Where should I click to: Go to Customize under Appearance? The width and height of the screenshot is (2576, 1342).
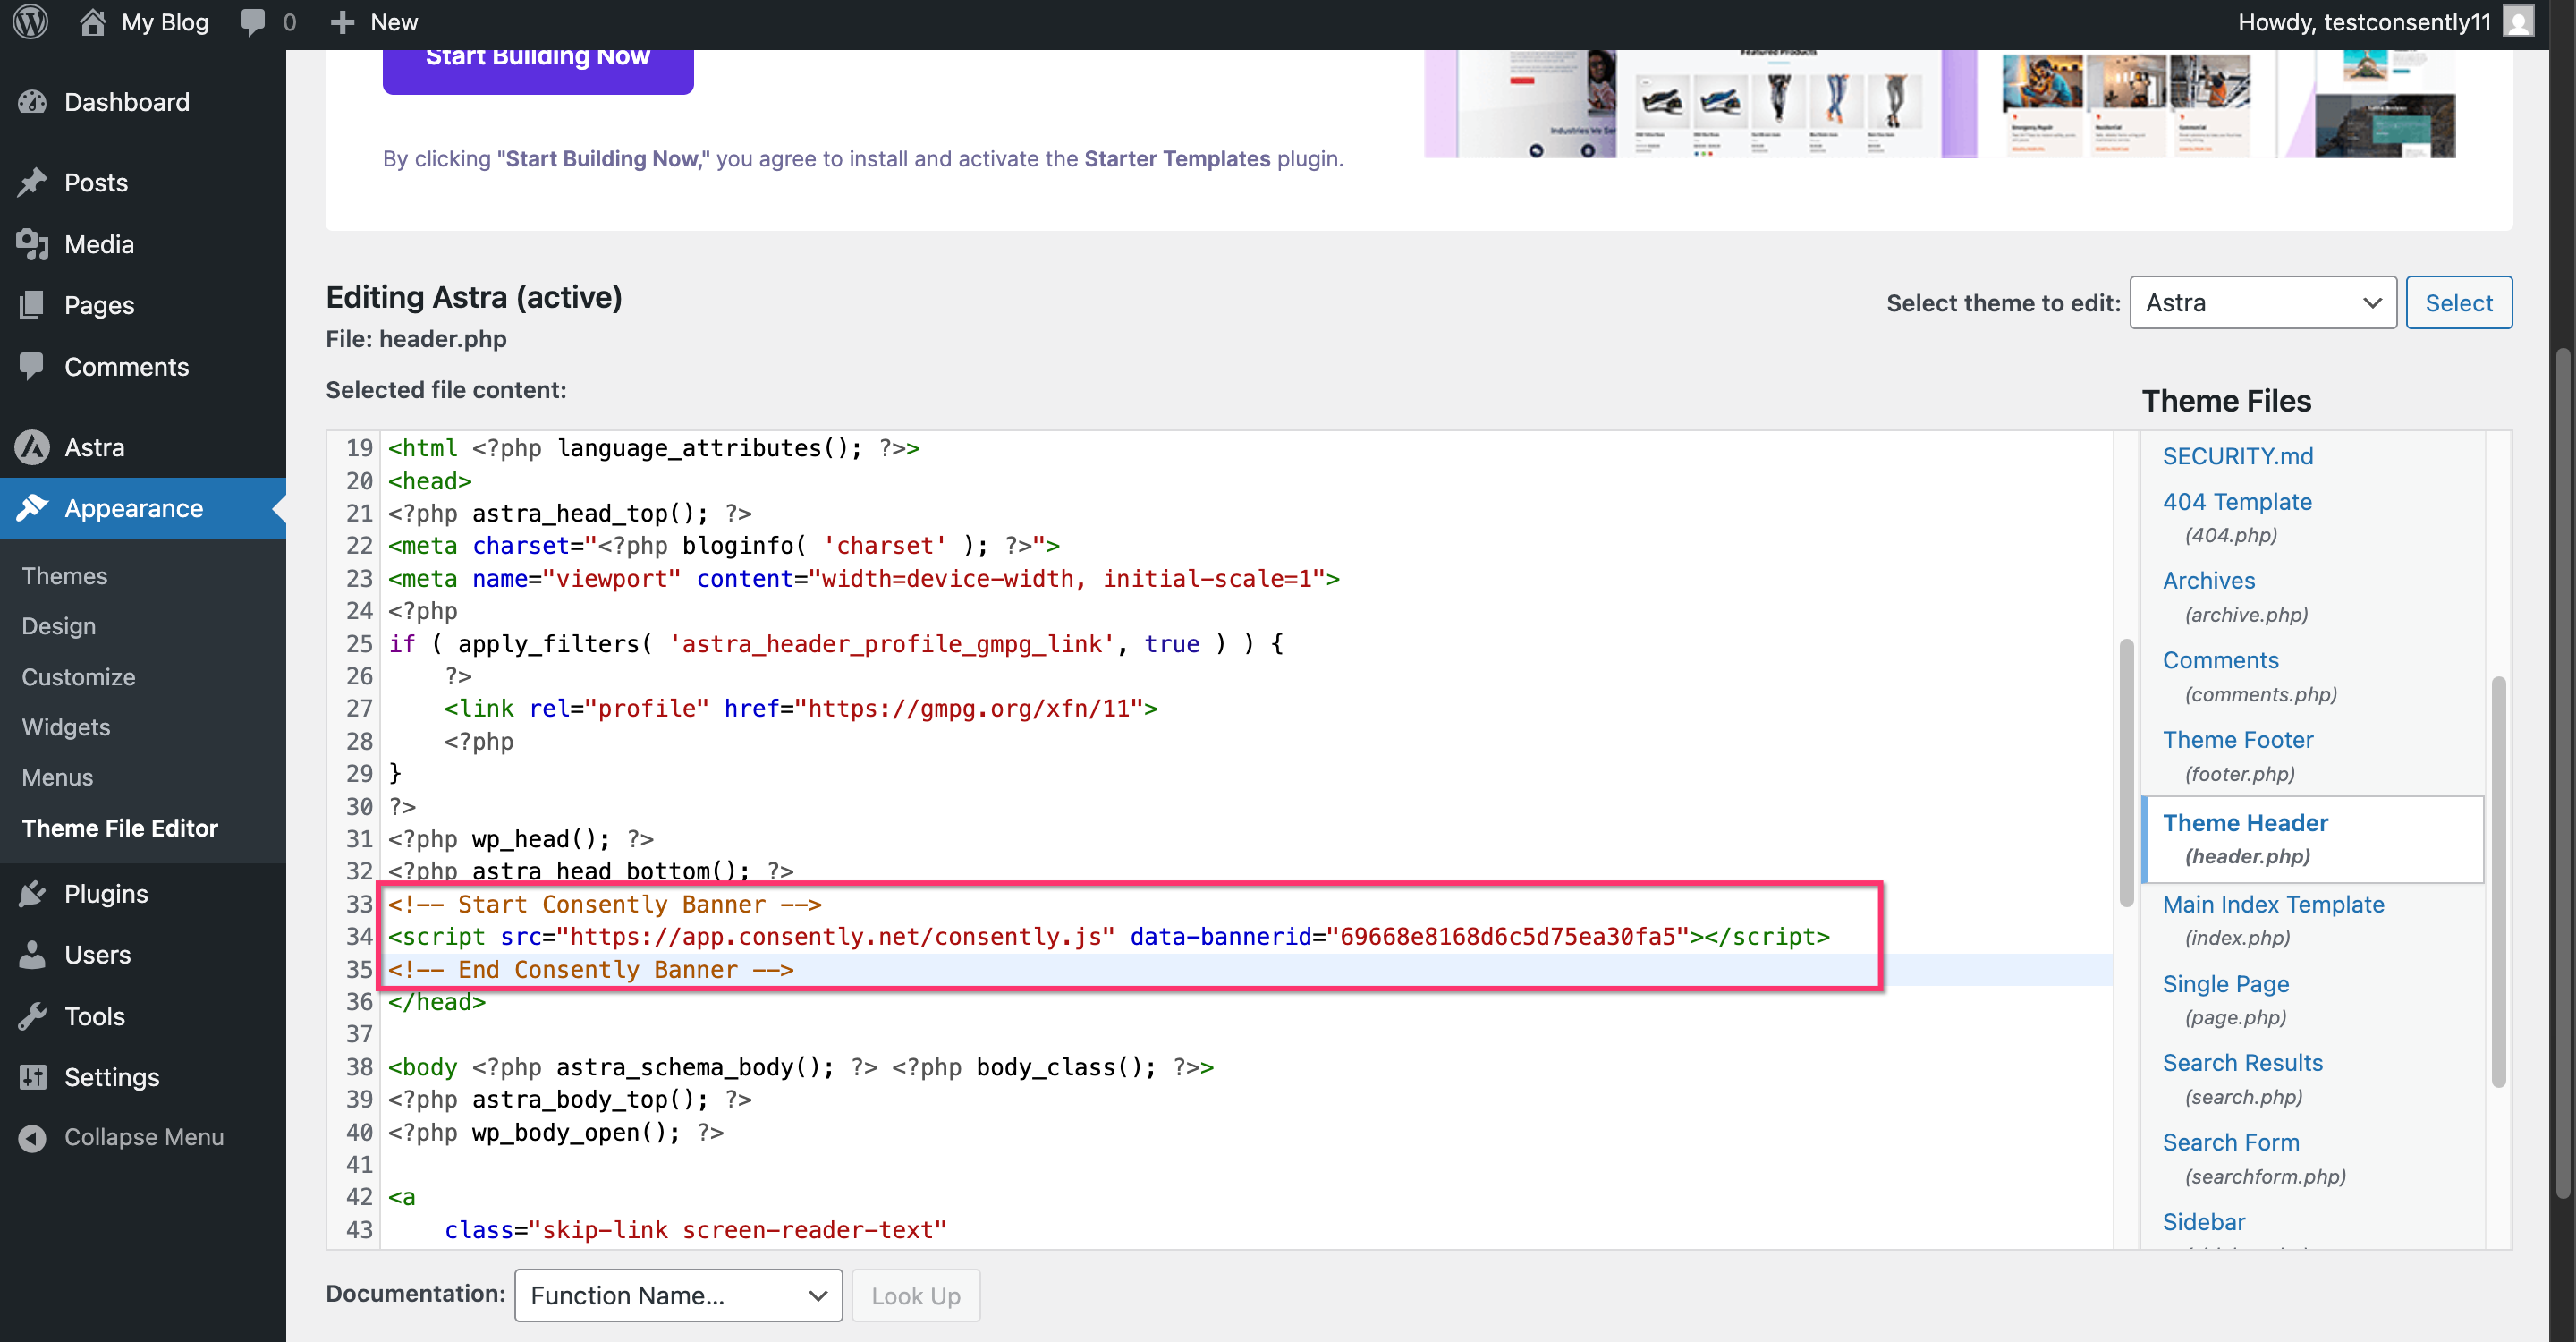pos(78,677)
